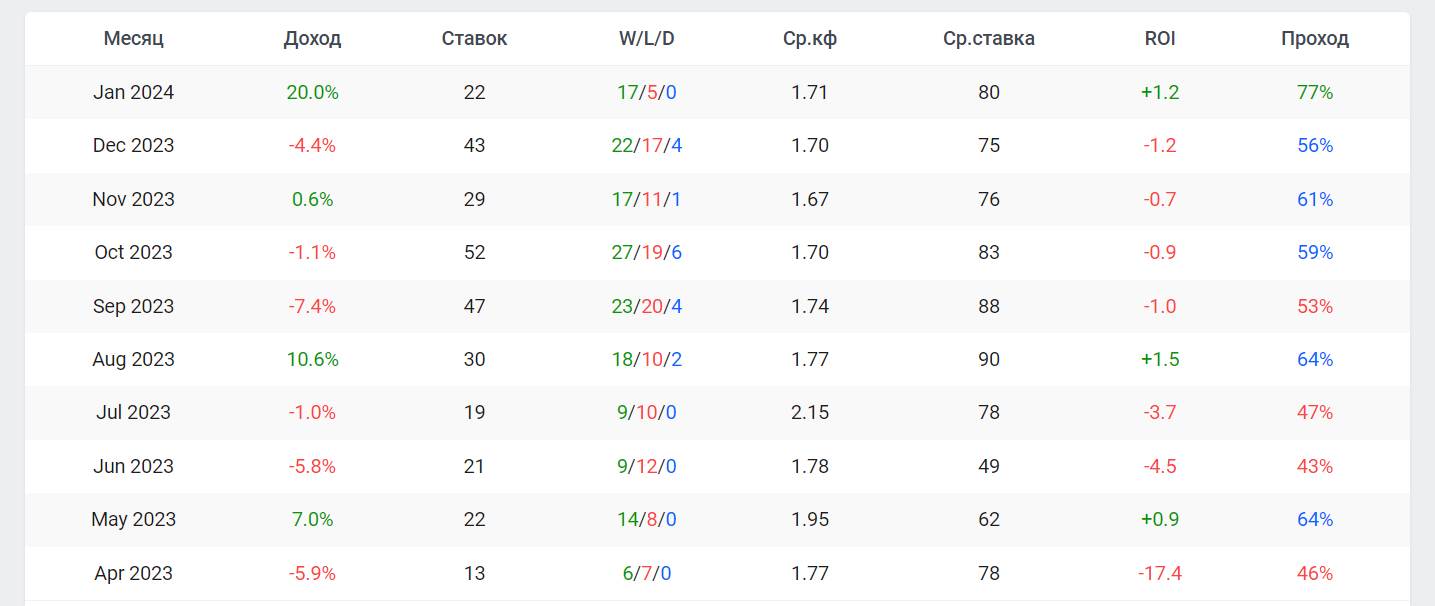Select the W/L/D column header
The height and width of the screenshot is (606, 1435).
(646, 39)
